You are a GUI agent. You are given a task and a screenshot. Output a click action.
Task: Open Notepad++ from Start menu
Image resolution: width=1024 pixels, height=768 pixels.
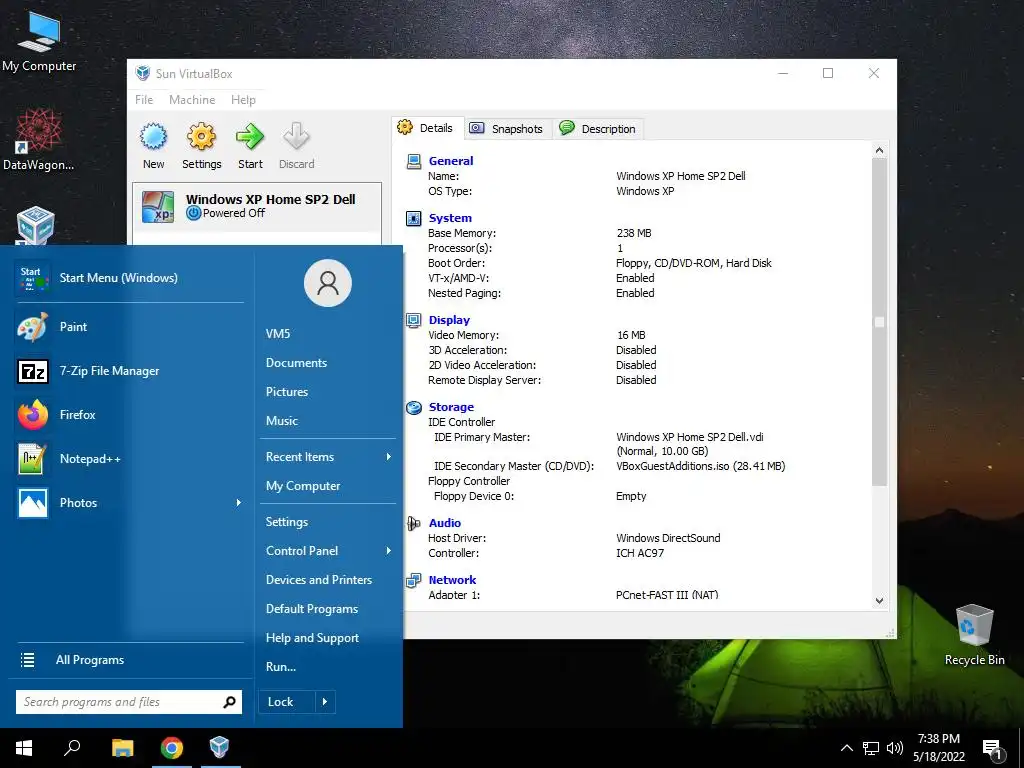coord(130,458)
